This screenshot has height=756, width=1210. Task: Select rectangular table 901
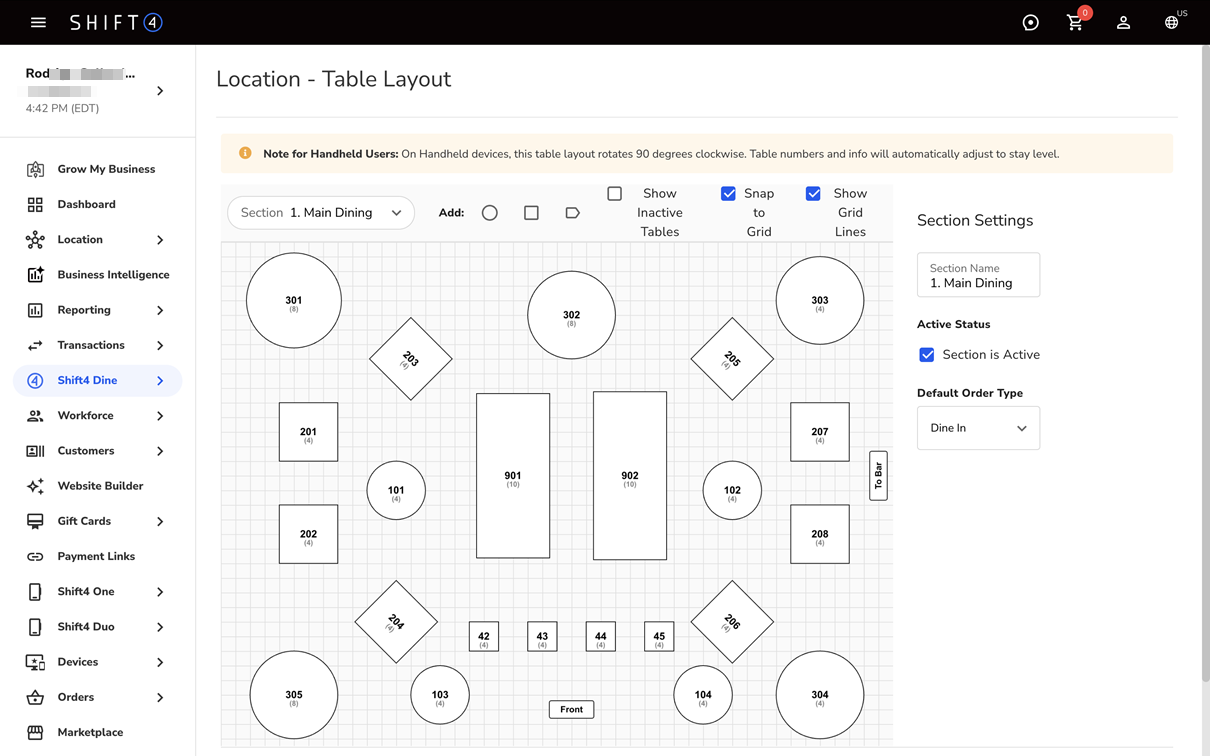click(x=513, y=476)
